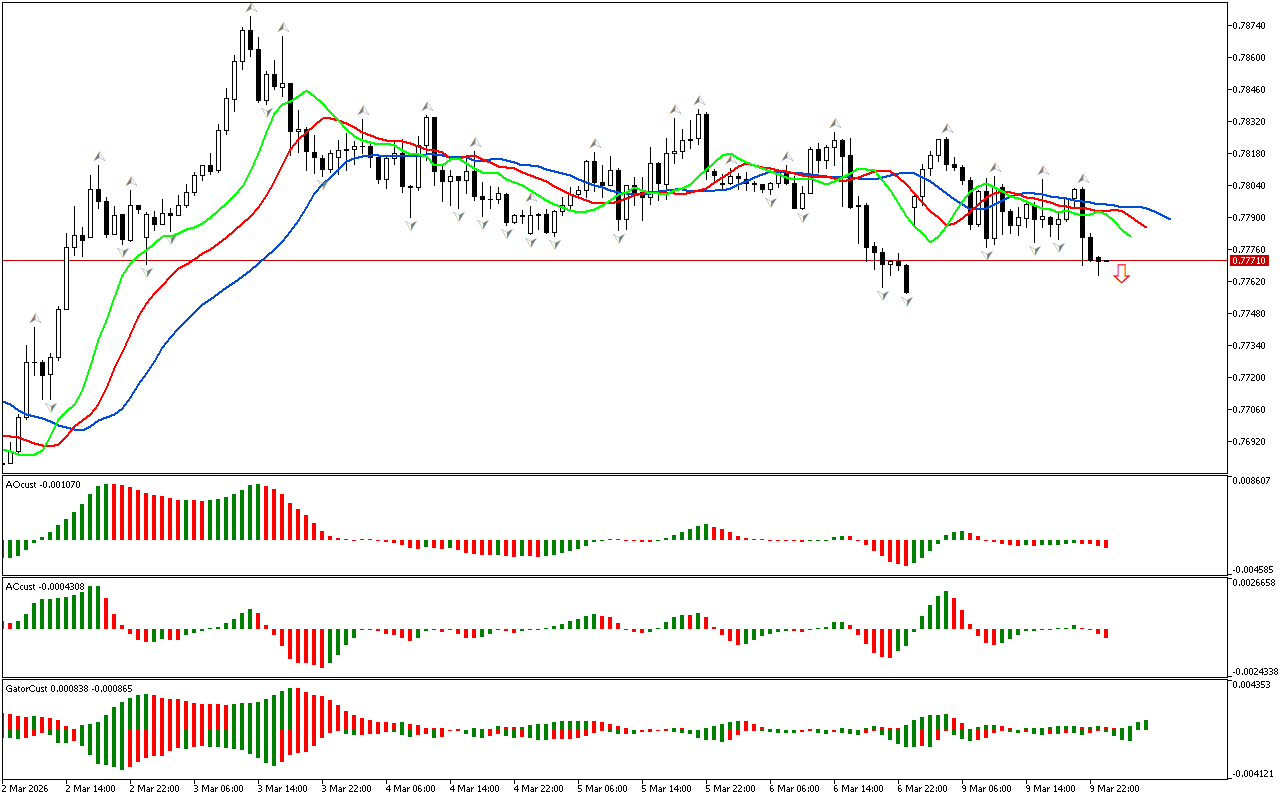Screen dimensions: 1280x800
Task: Select the GatorCust indicator label
Action: coord(69,689)
